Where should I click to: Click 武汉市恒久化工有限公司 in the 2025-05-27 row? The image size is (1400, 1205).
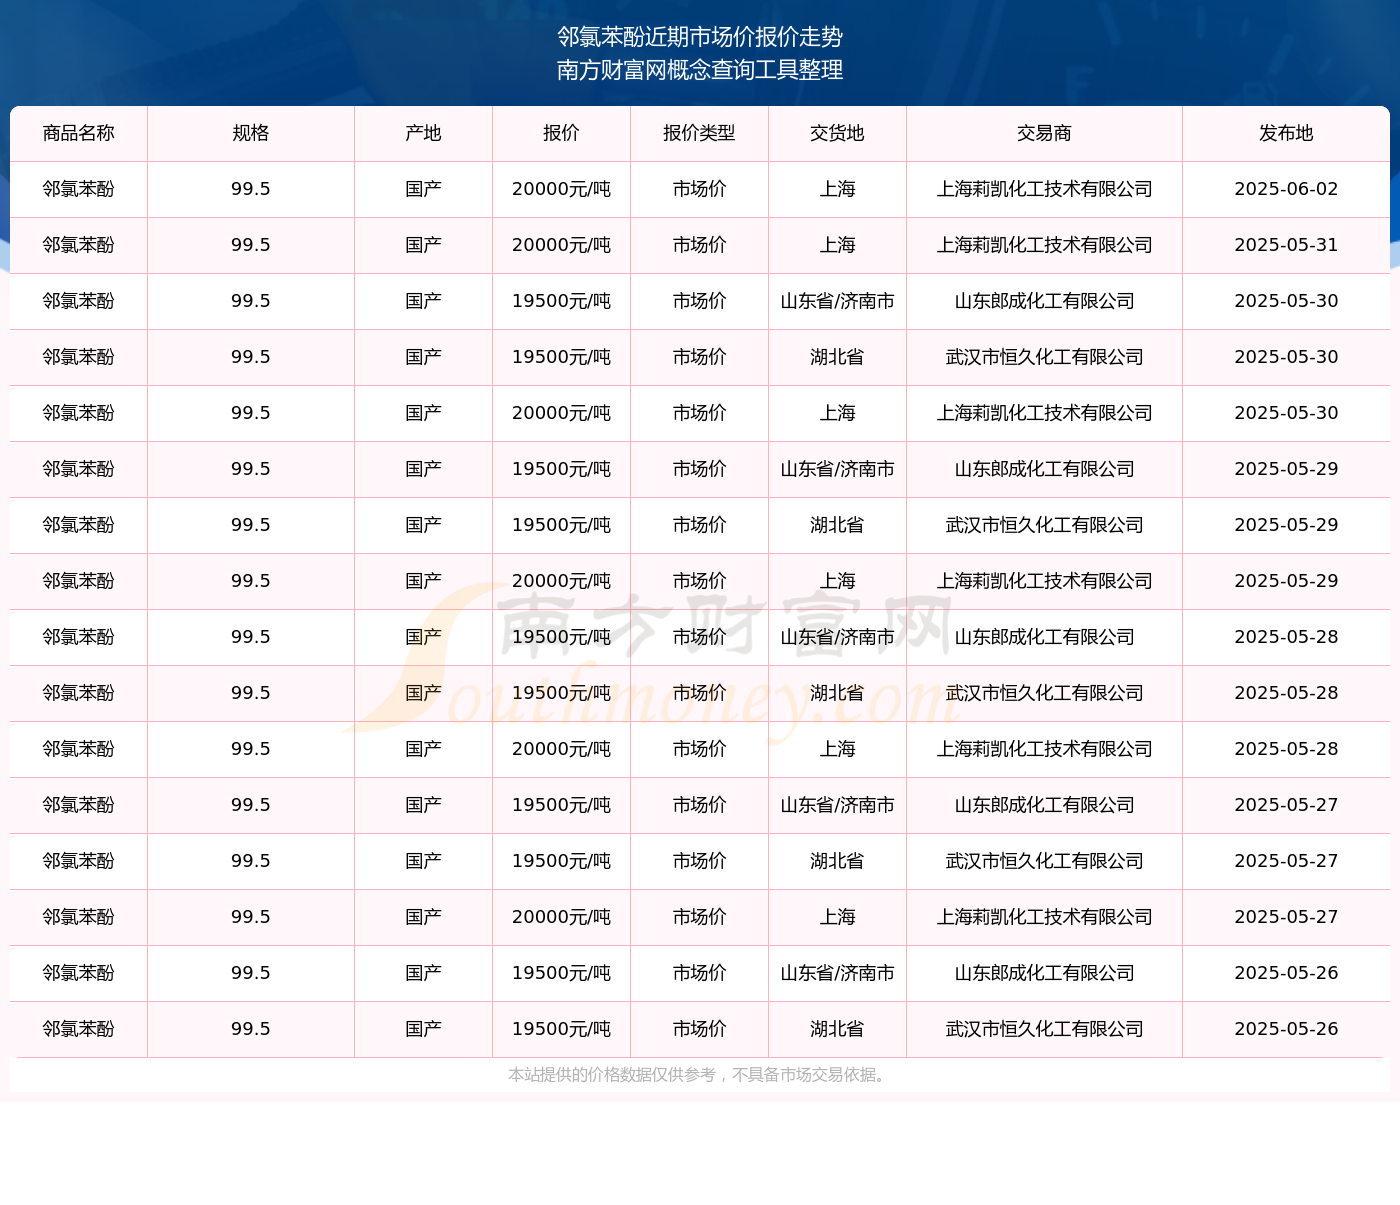(1045, 861)
